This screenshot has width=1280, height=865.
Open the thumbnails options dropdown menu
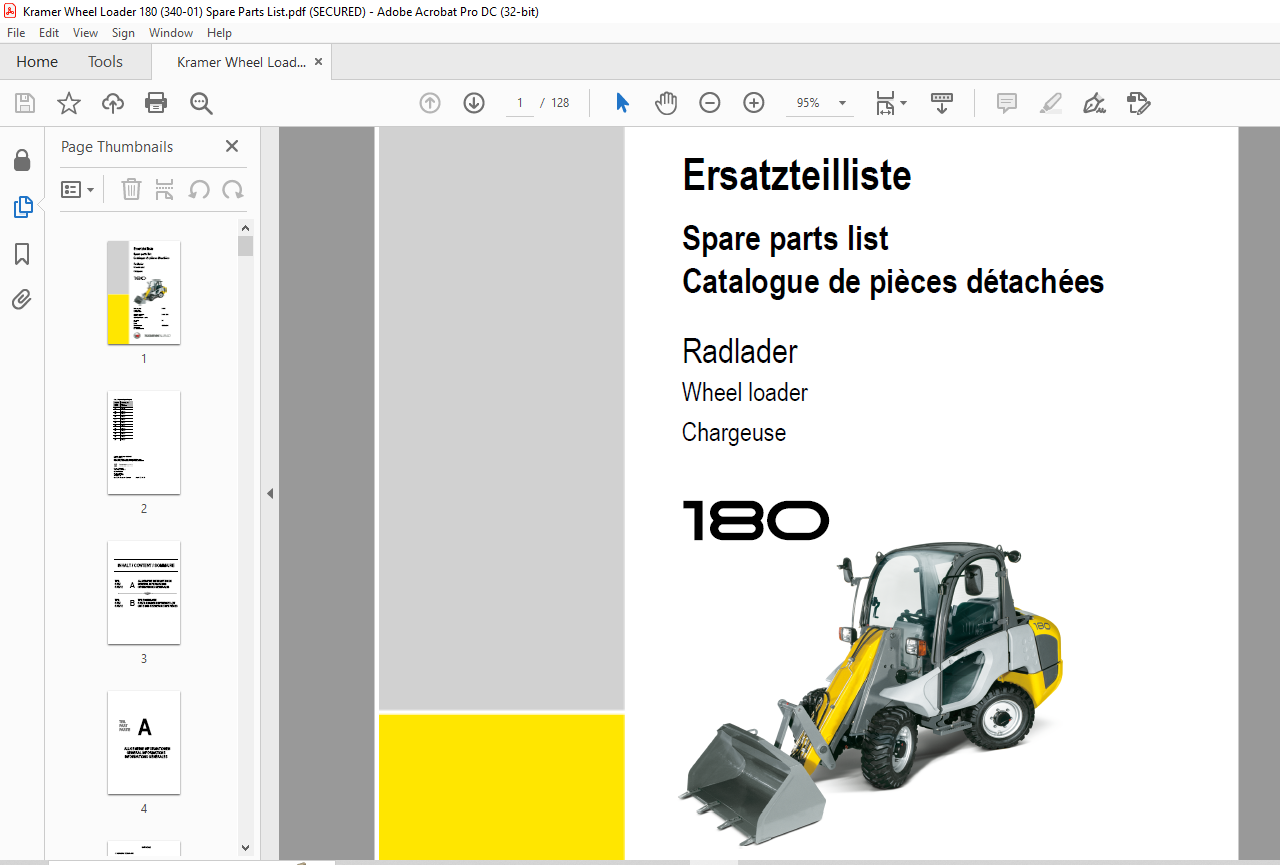coord(77,189)
